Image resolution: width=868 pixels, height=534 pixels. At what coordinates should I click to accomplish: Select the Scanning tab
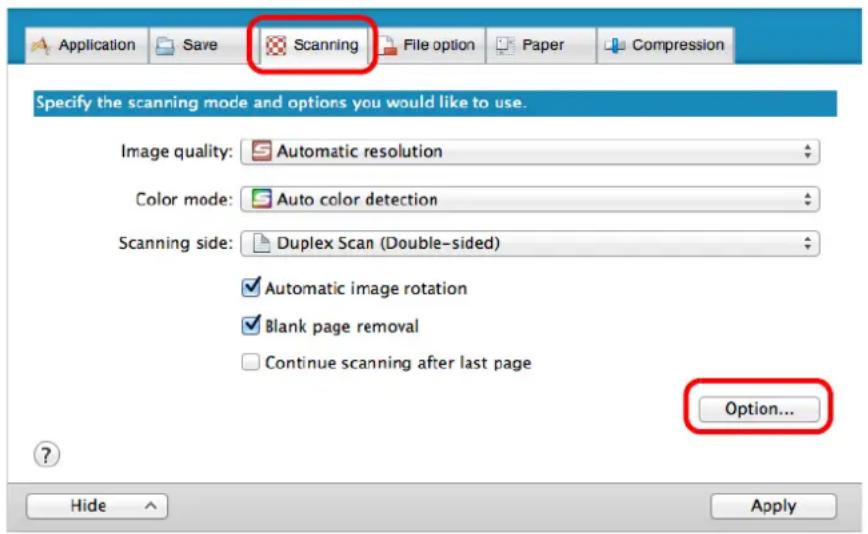tap(313, 45)
